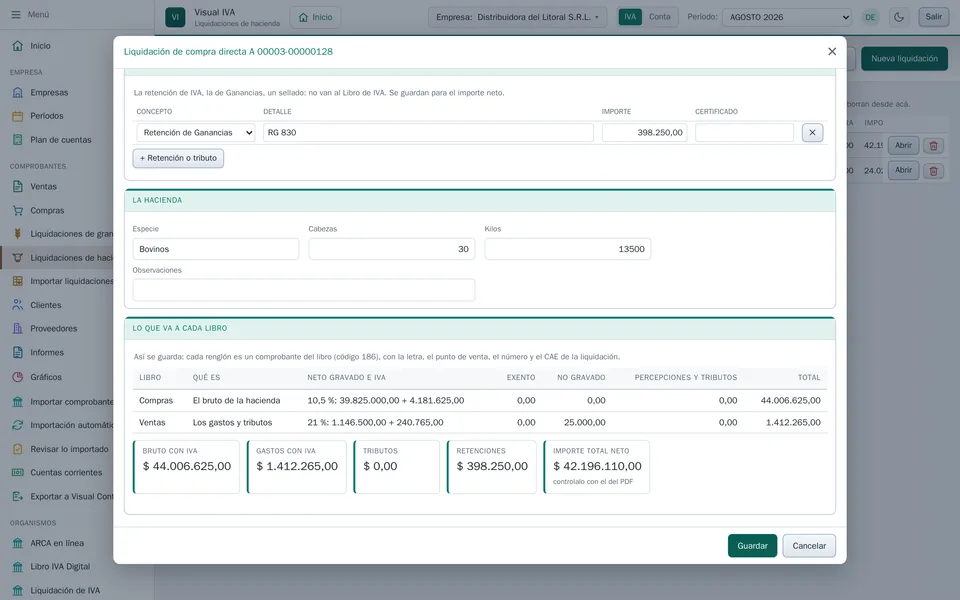The width and height of the screenshot is (960, 600).
Task: Click the Inicio home icon in sidebar
Action: [x=18, y=46]
